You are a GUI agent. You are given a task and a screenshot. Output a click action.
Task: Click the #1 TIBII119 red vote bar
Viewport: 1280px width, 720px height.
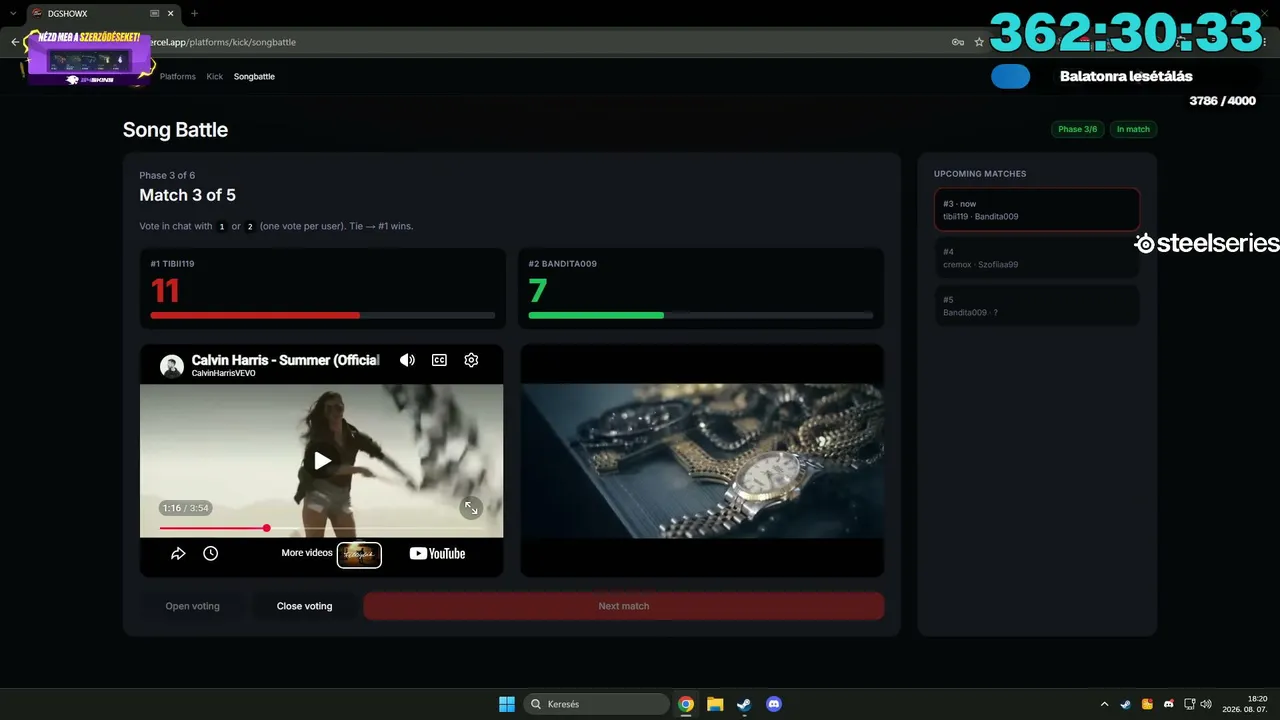click(x=323, y=315)
